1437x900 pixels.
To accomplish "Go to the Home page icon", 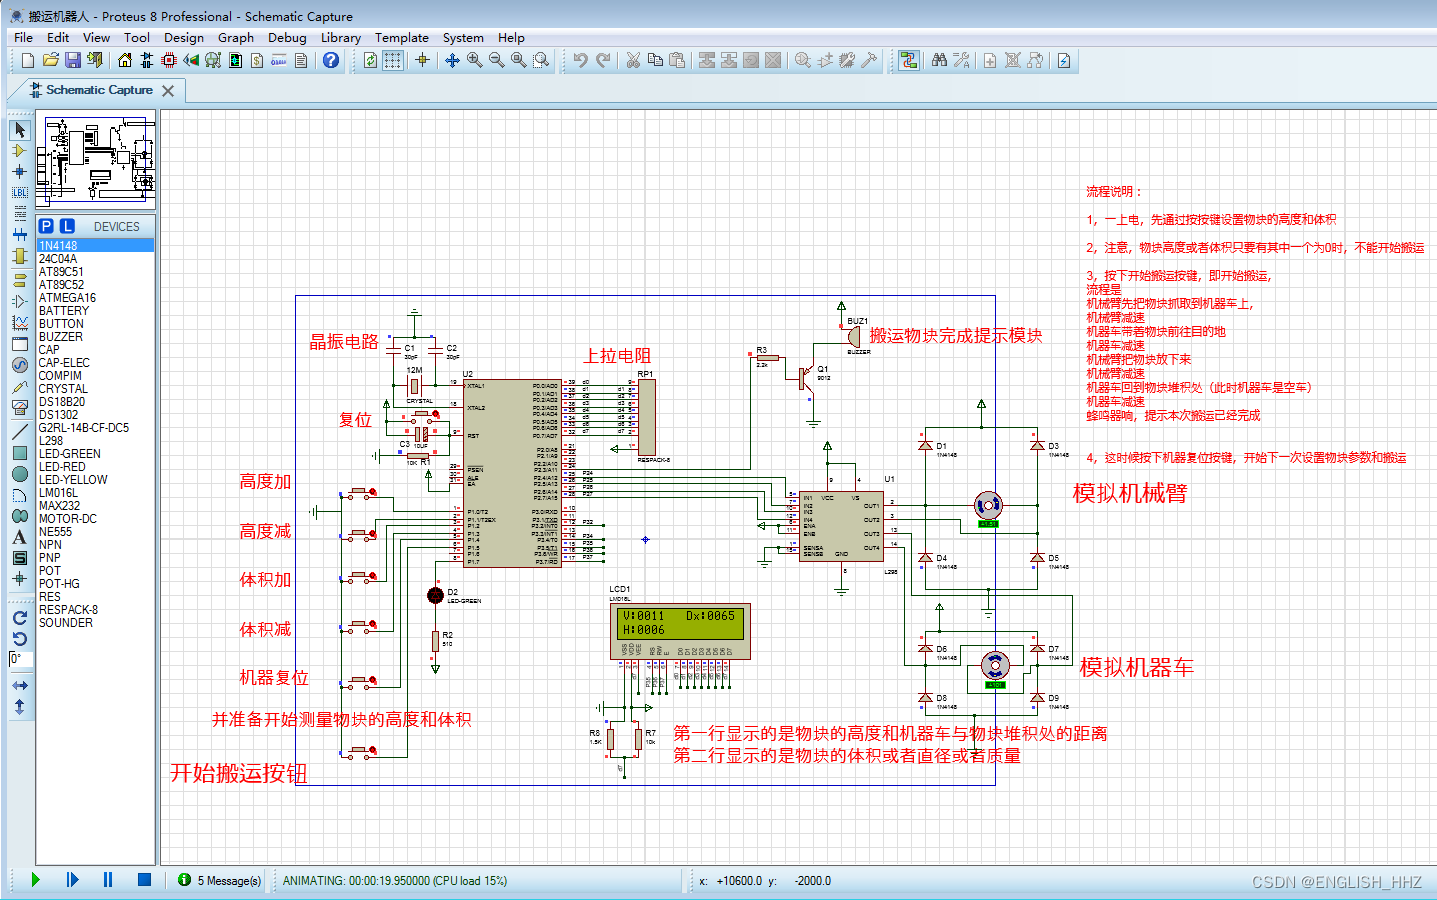I will 125,61.
